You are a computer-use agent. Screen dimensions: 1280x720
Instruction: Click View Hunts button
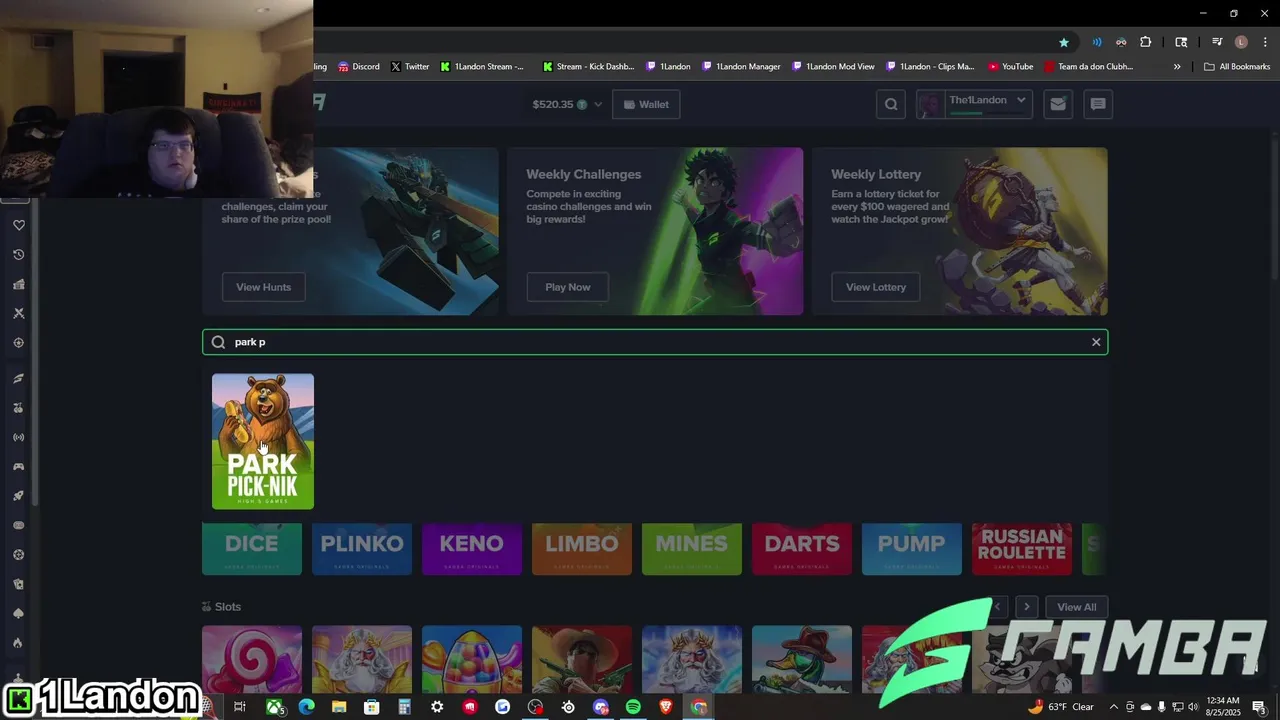click(x=263, y=287)
